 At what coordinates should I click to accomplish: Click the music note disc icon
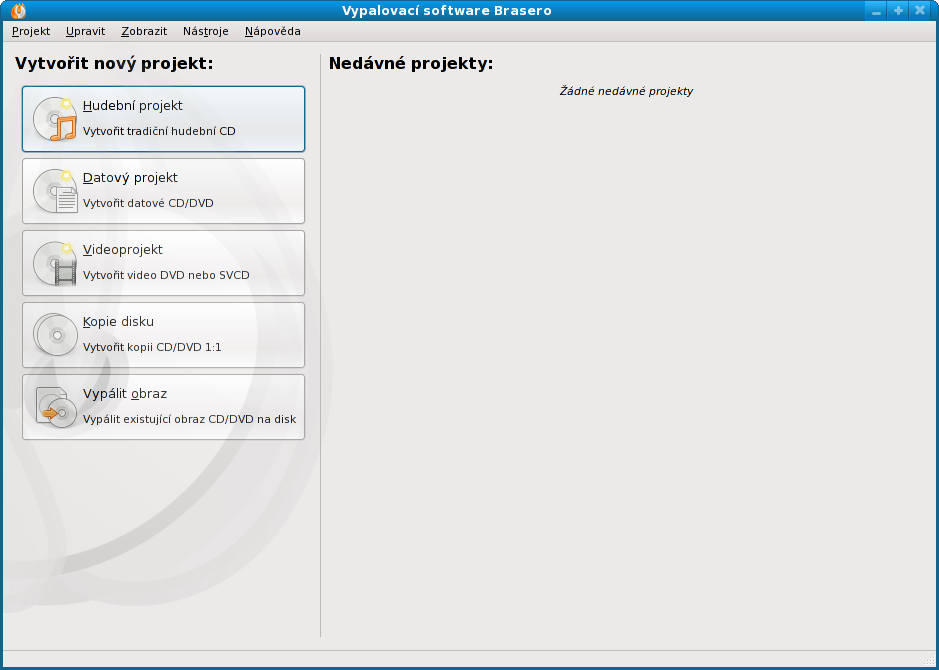coord(55,119)
